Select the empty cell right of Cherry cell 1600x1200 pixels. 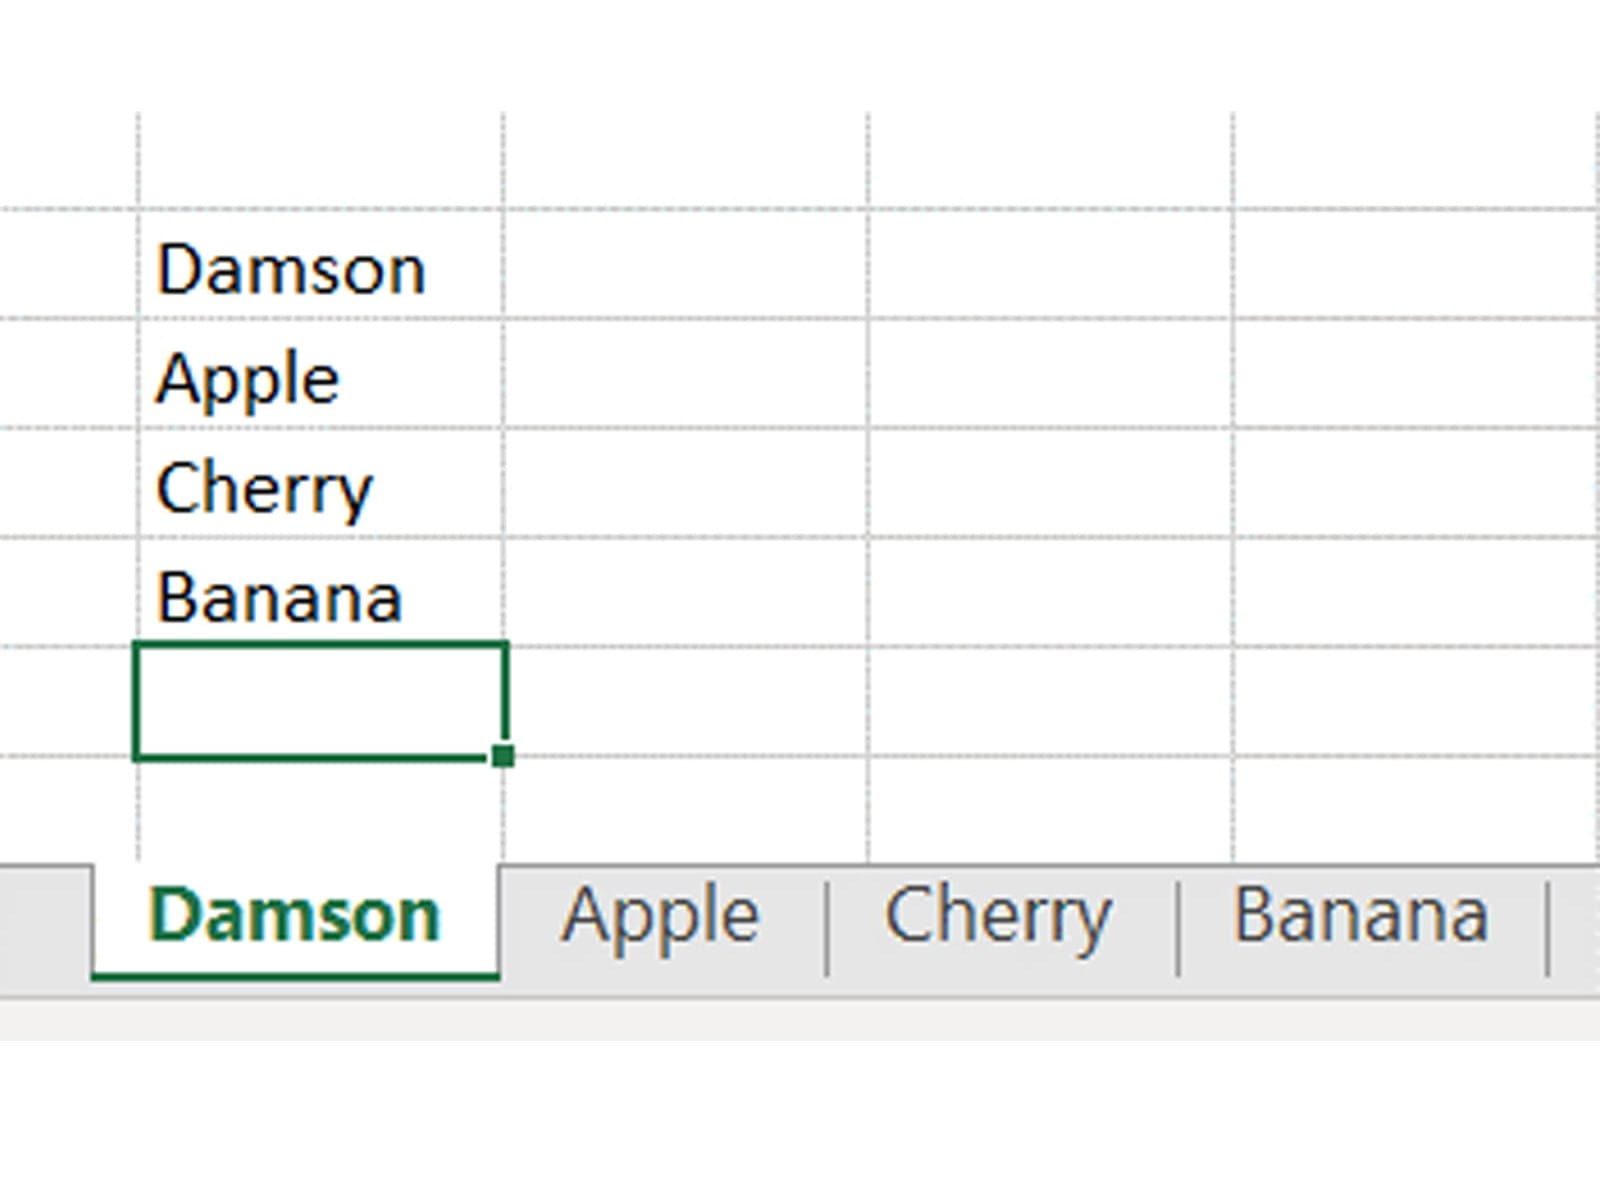coord(685,484)
